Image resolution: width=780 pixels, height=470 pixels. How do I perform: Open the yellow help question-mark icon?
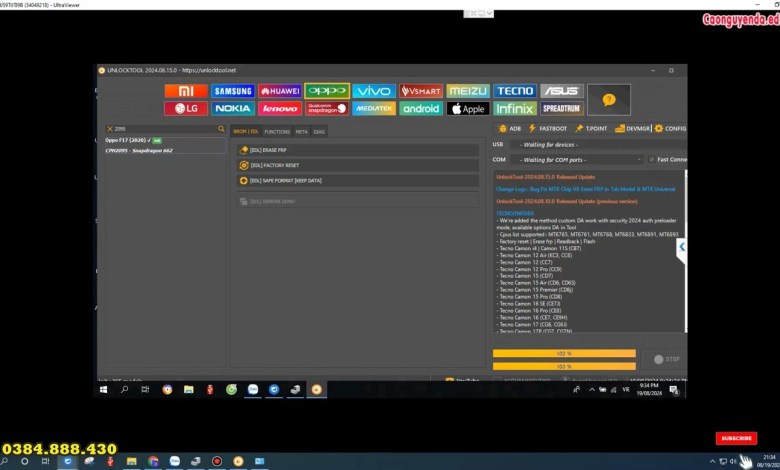click(x=608, y=99)
